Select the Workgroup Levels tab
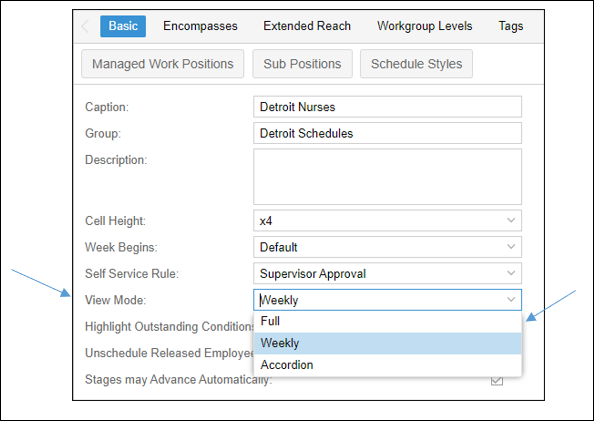This screenshot has width=594, height=421. (x=424, y=26)
